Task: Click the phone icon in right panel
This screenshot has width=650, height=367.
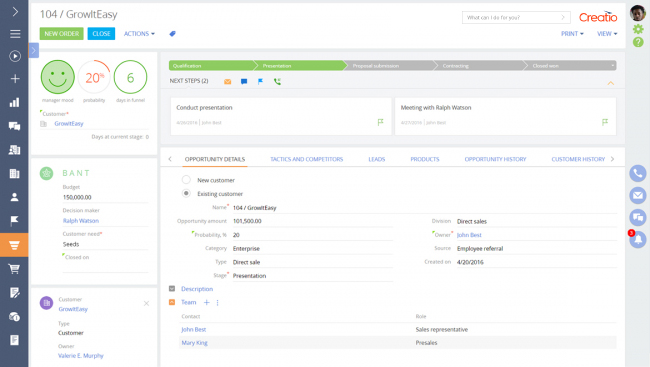Action: [x=638, y=173]
